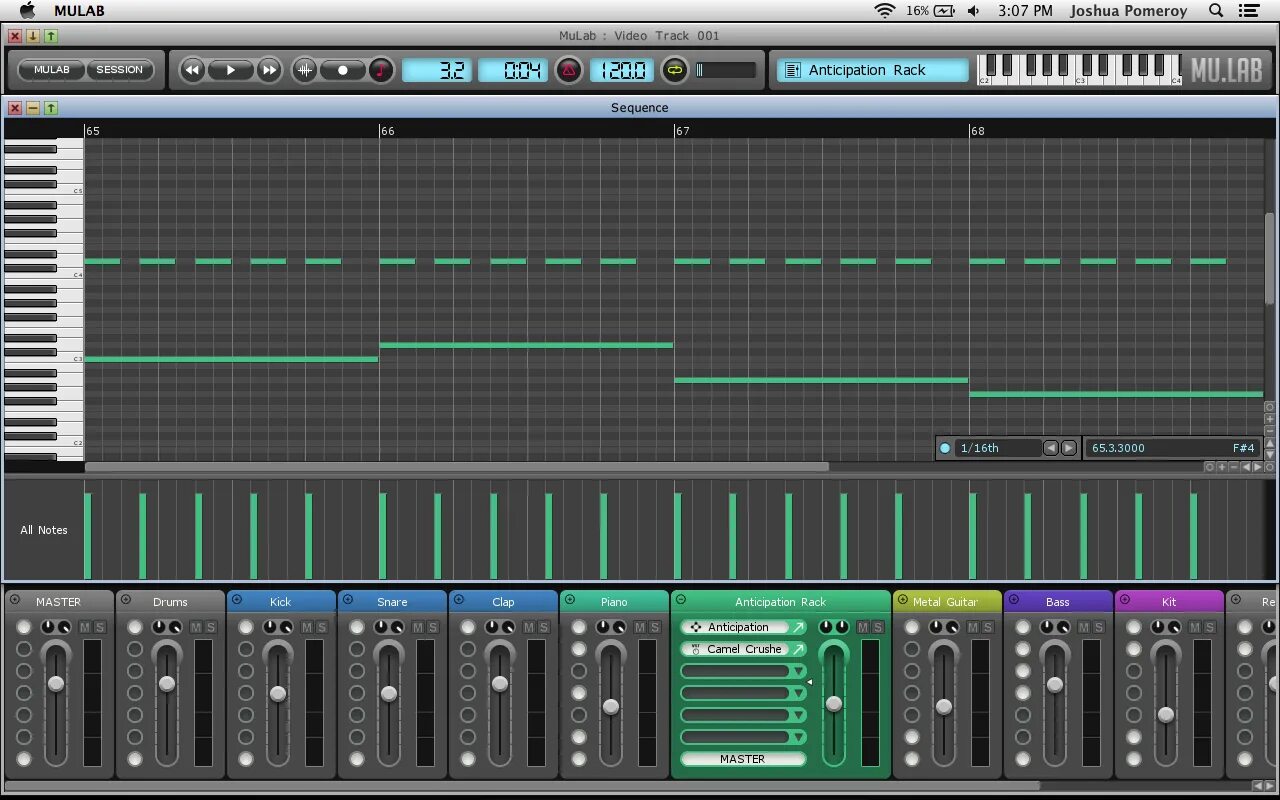Solo the Snare track
This screenshot has height=800, width=1280.
(433, 627)
